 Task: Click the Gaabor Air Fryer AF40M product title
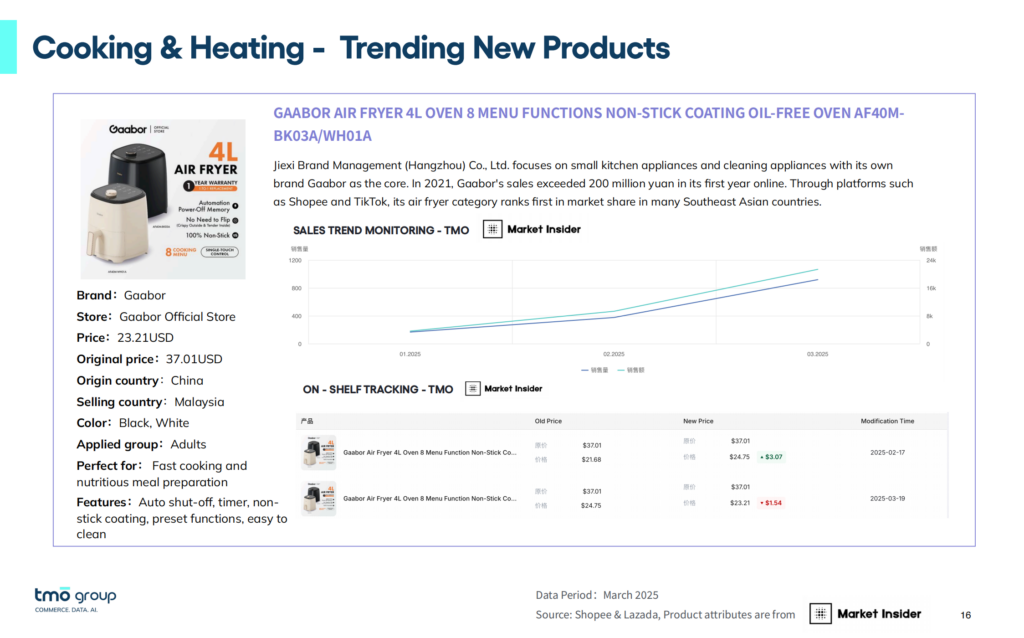pos(588,124)
